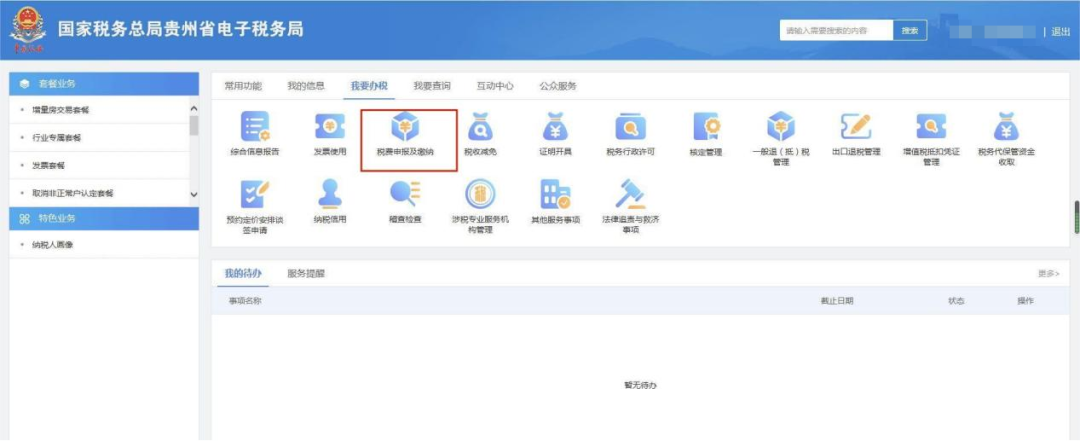Click the 截止日期 column header

coord(836,301)
